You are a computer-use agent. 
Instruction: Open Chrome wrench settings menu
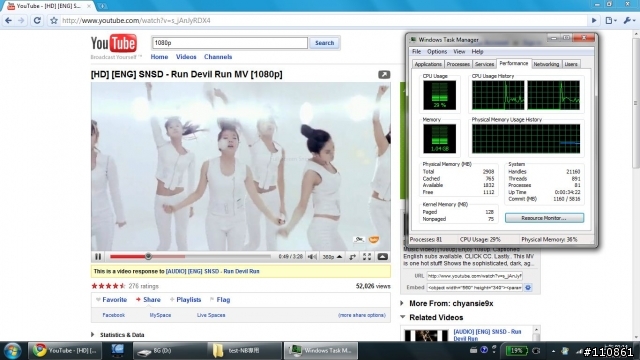[x=627, y=20]
